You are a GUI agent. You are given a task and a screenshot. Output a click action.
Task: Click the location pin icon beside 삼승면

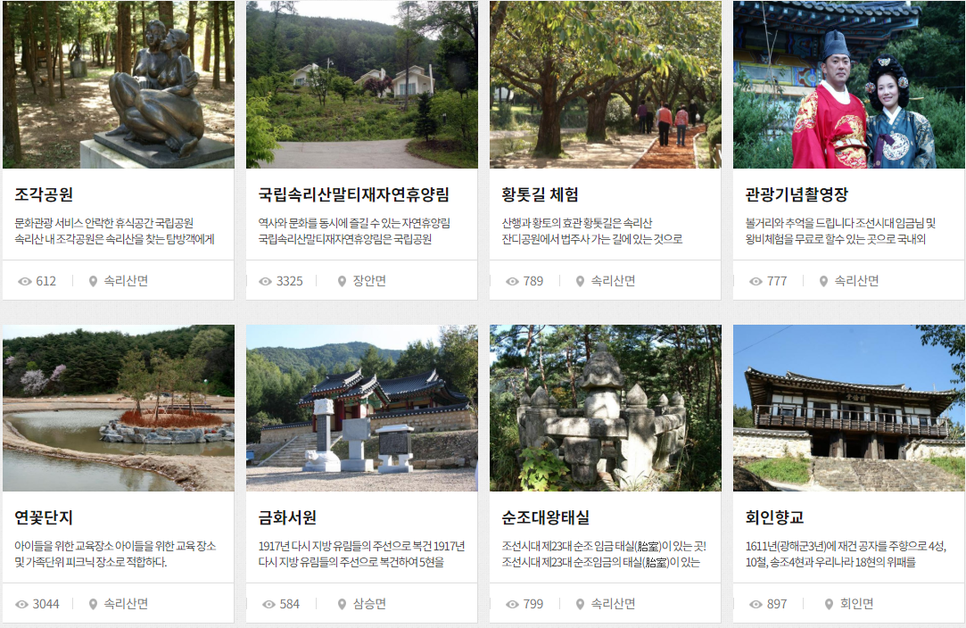click(342, 604)
